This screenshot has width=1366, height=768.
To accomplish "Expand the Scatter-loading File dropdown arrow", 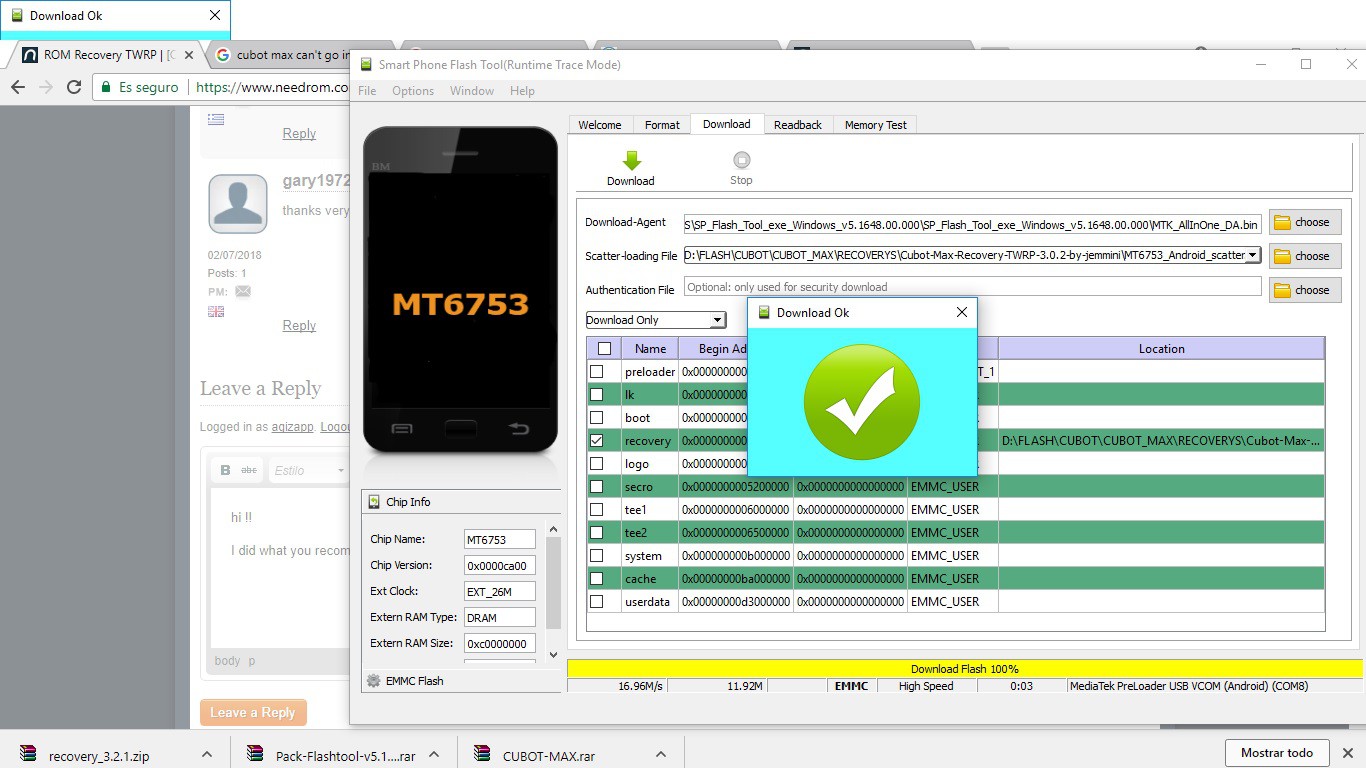I will [1253, 255].
